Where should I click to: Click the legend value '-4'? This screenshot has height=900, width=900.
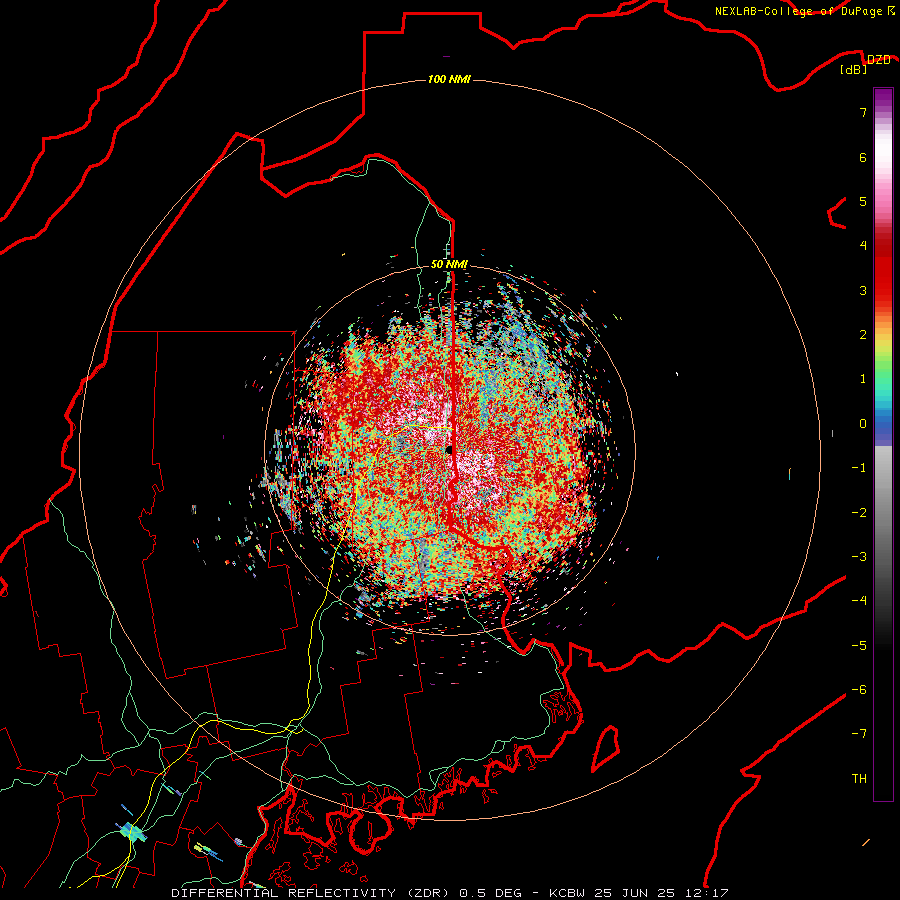pos(859,601)
